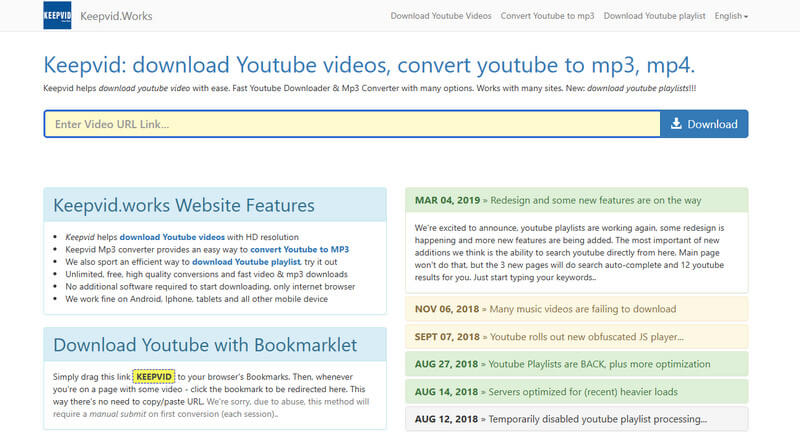Follow the convert Youtube to MP3 link

coord(299,249)
